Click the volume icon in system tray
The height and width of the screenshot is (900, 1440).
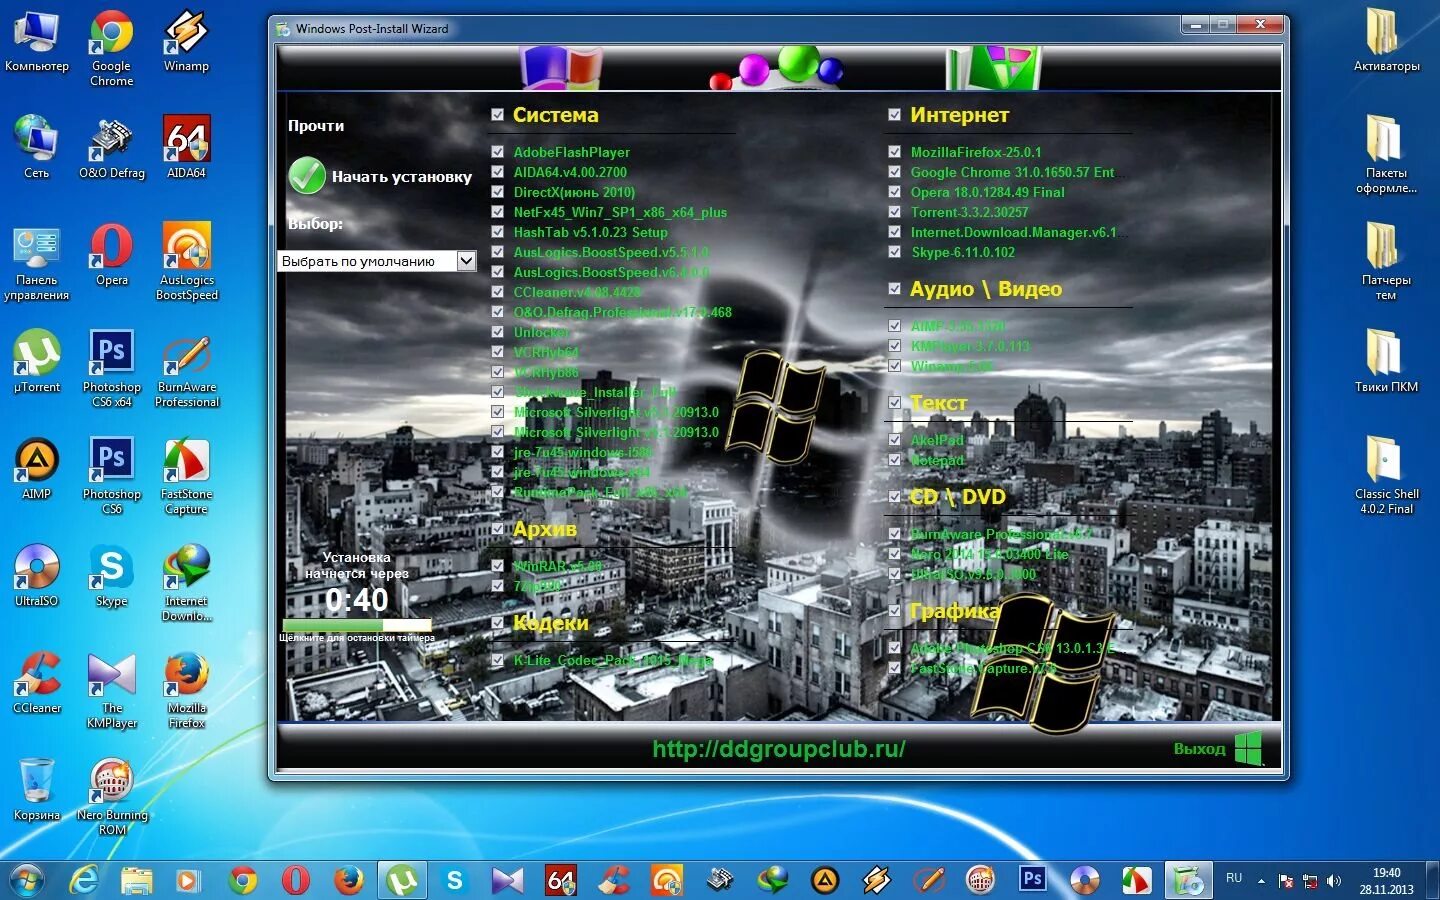pyautogui.click(x=1333, y=881)
